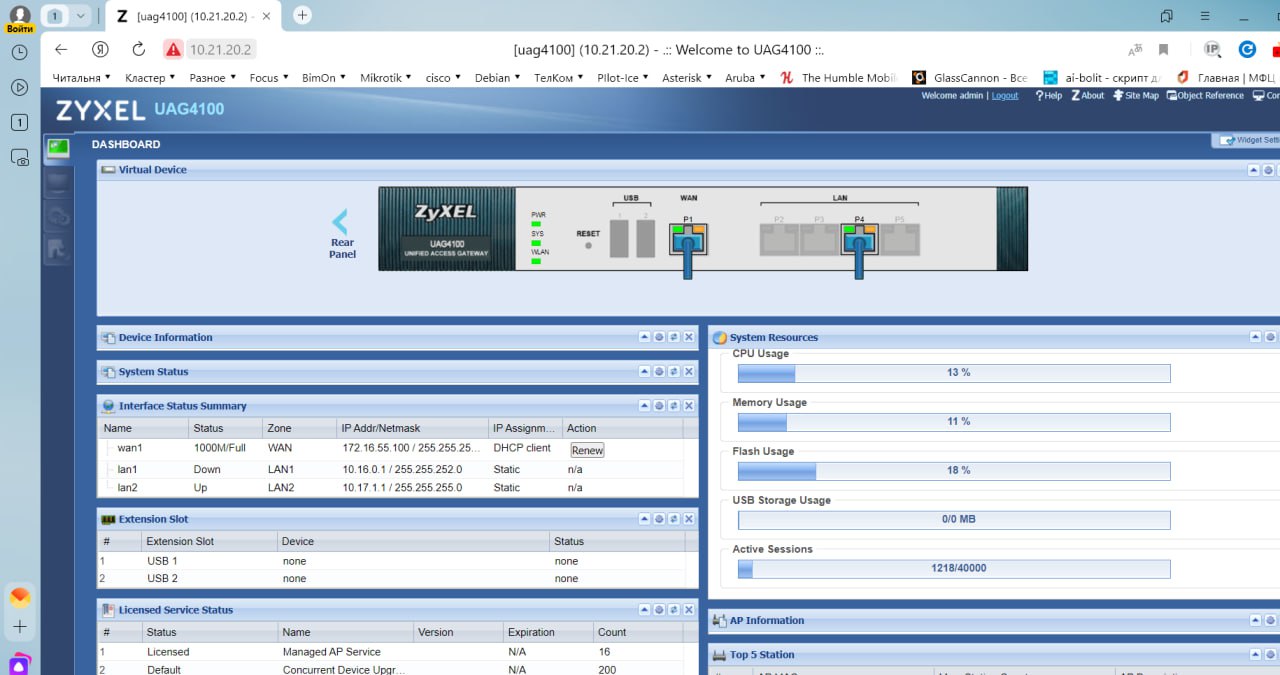
Task: Click the Logout link
Action: pyautogui.click(x=1005, y=96)
